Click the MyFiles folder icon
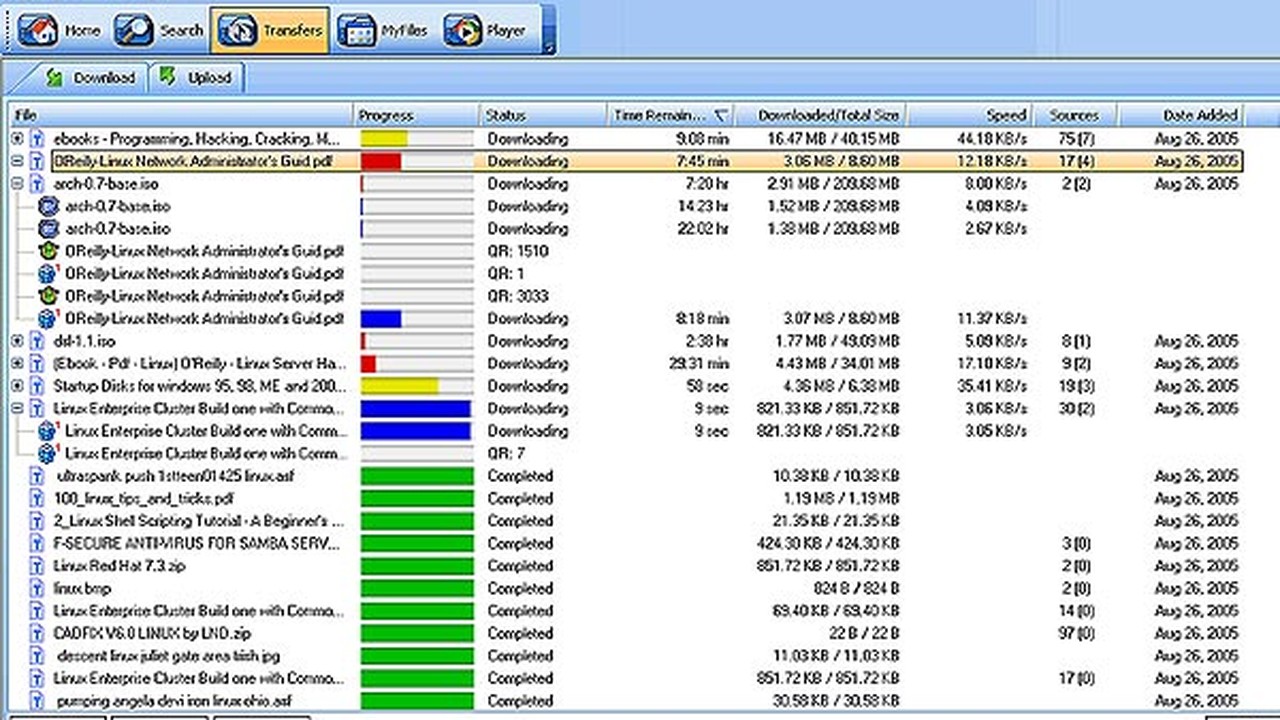Screen dimensions: 1280x720 click(x=357, y=30)
